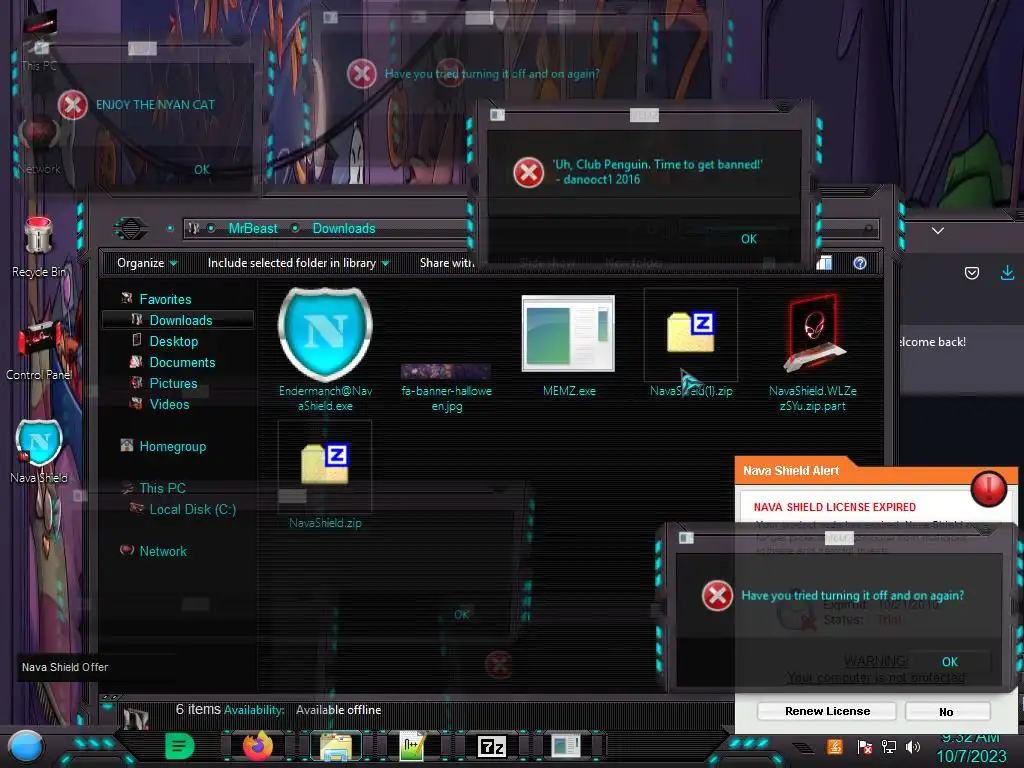The width and height of the screenshot is (1024, 768).
Task: Click Renew License button
Action: pos(827,711)
